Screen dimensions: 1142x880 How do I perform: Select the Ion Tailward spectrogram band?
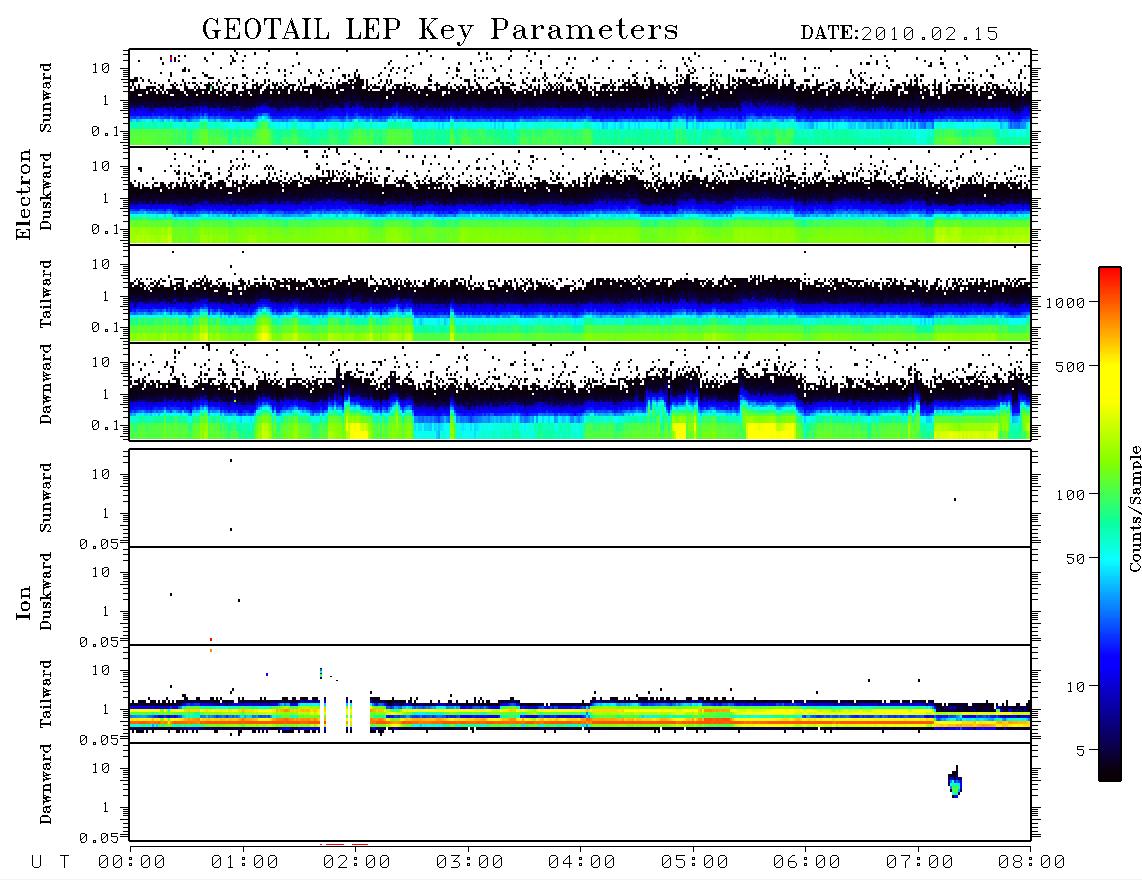pyautogui.click(x=580, y=715)
